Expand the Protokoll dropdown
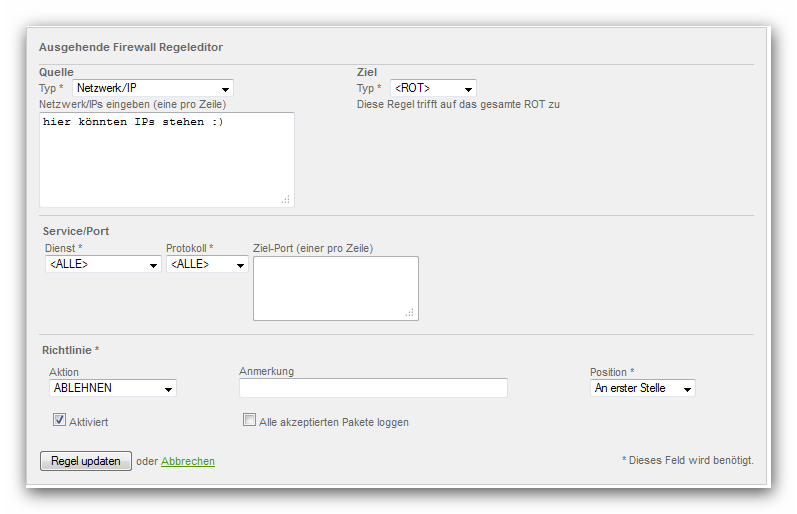The height and width of the screenshot is (514, 797). 207,265
